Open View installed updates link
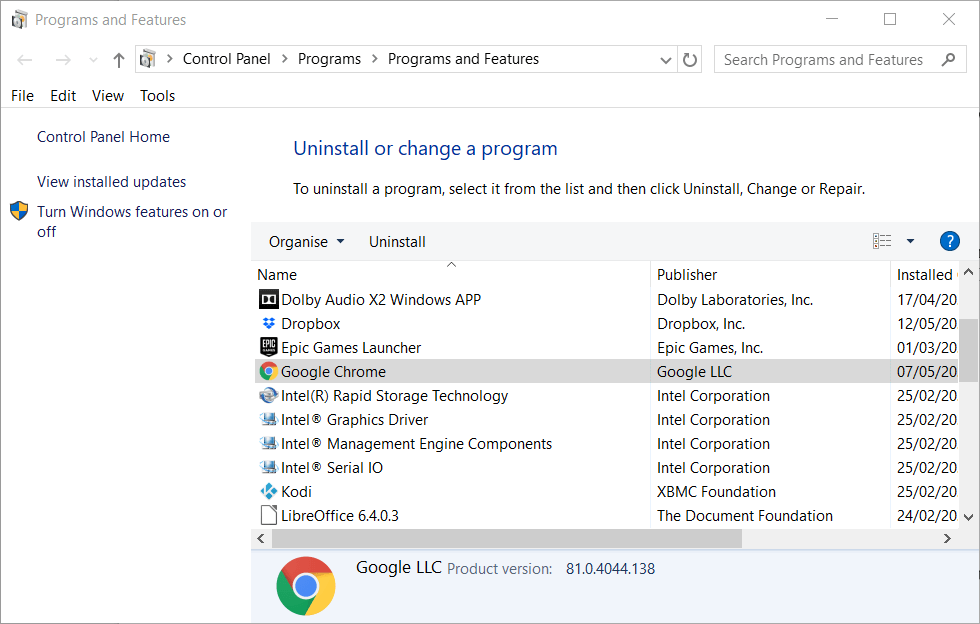 [x=111, y=182]
